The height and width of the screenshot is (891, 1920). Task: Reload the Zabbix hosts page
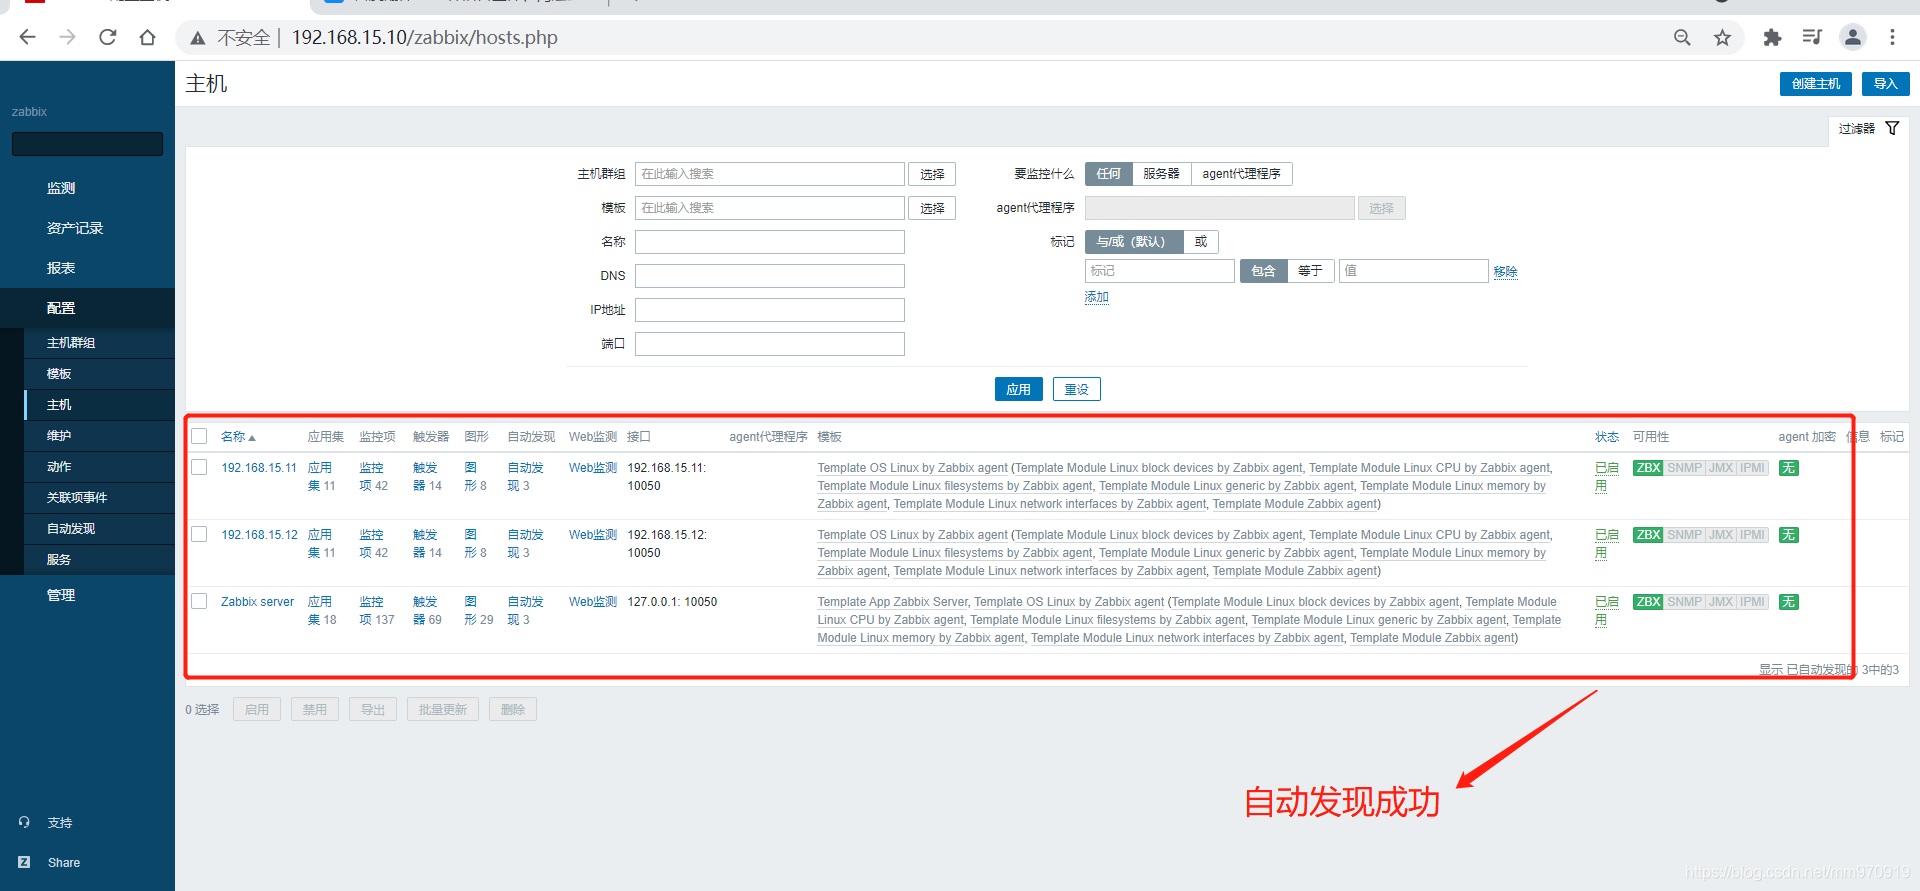[108, 37]
